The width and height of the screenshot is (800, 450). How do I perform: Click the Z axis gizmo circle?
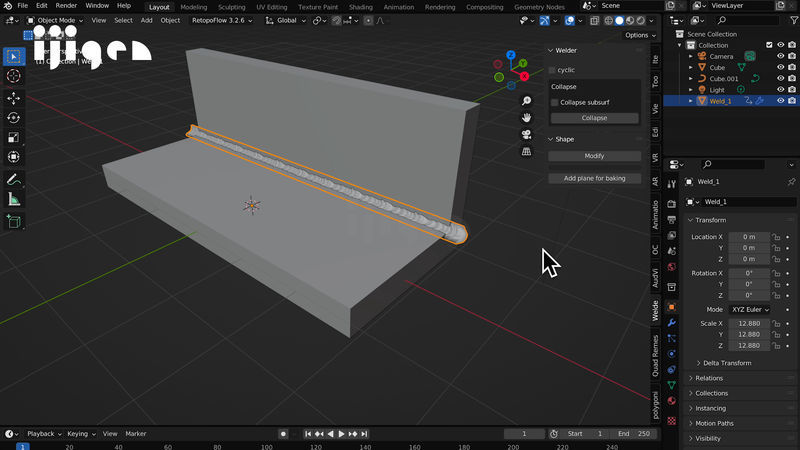[511, 55]
